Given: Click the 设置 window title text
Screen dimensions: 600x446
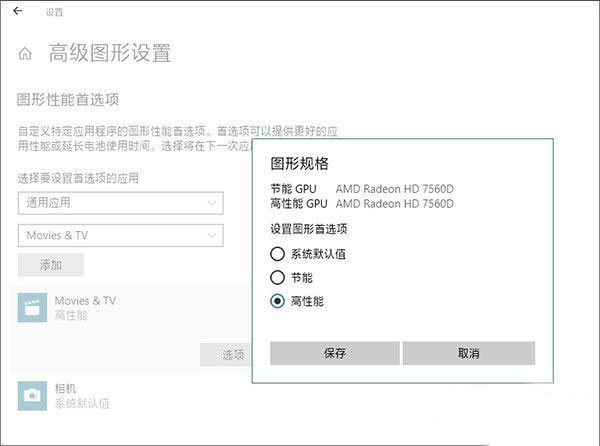Looking at the screenshot, I should (x=54, y=12).
